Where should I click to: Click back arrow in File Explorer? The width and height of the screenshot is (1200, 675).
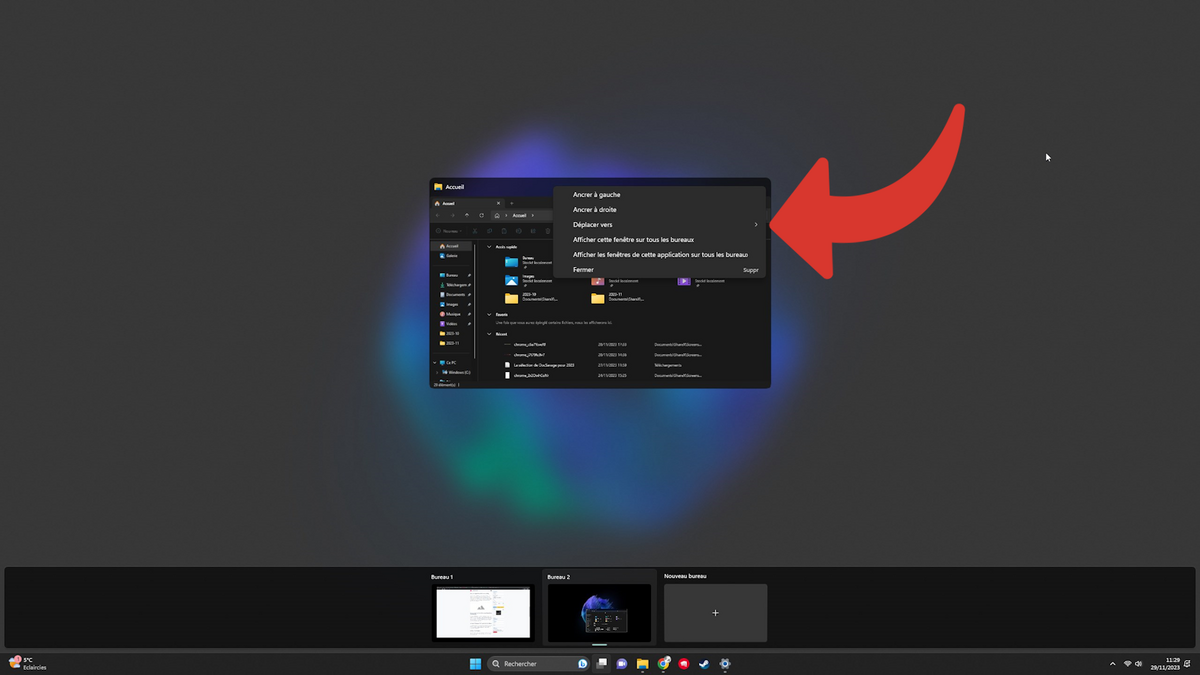438,215
